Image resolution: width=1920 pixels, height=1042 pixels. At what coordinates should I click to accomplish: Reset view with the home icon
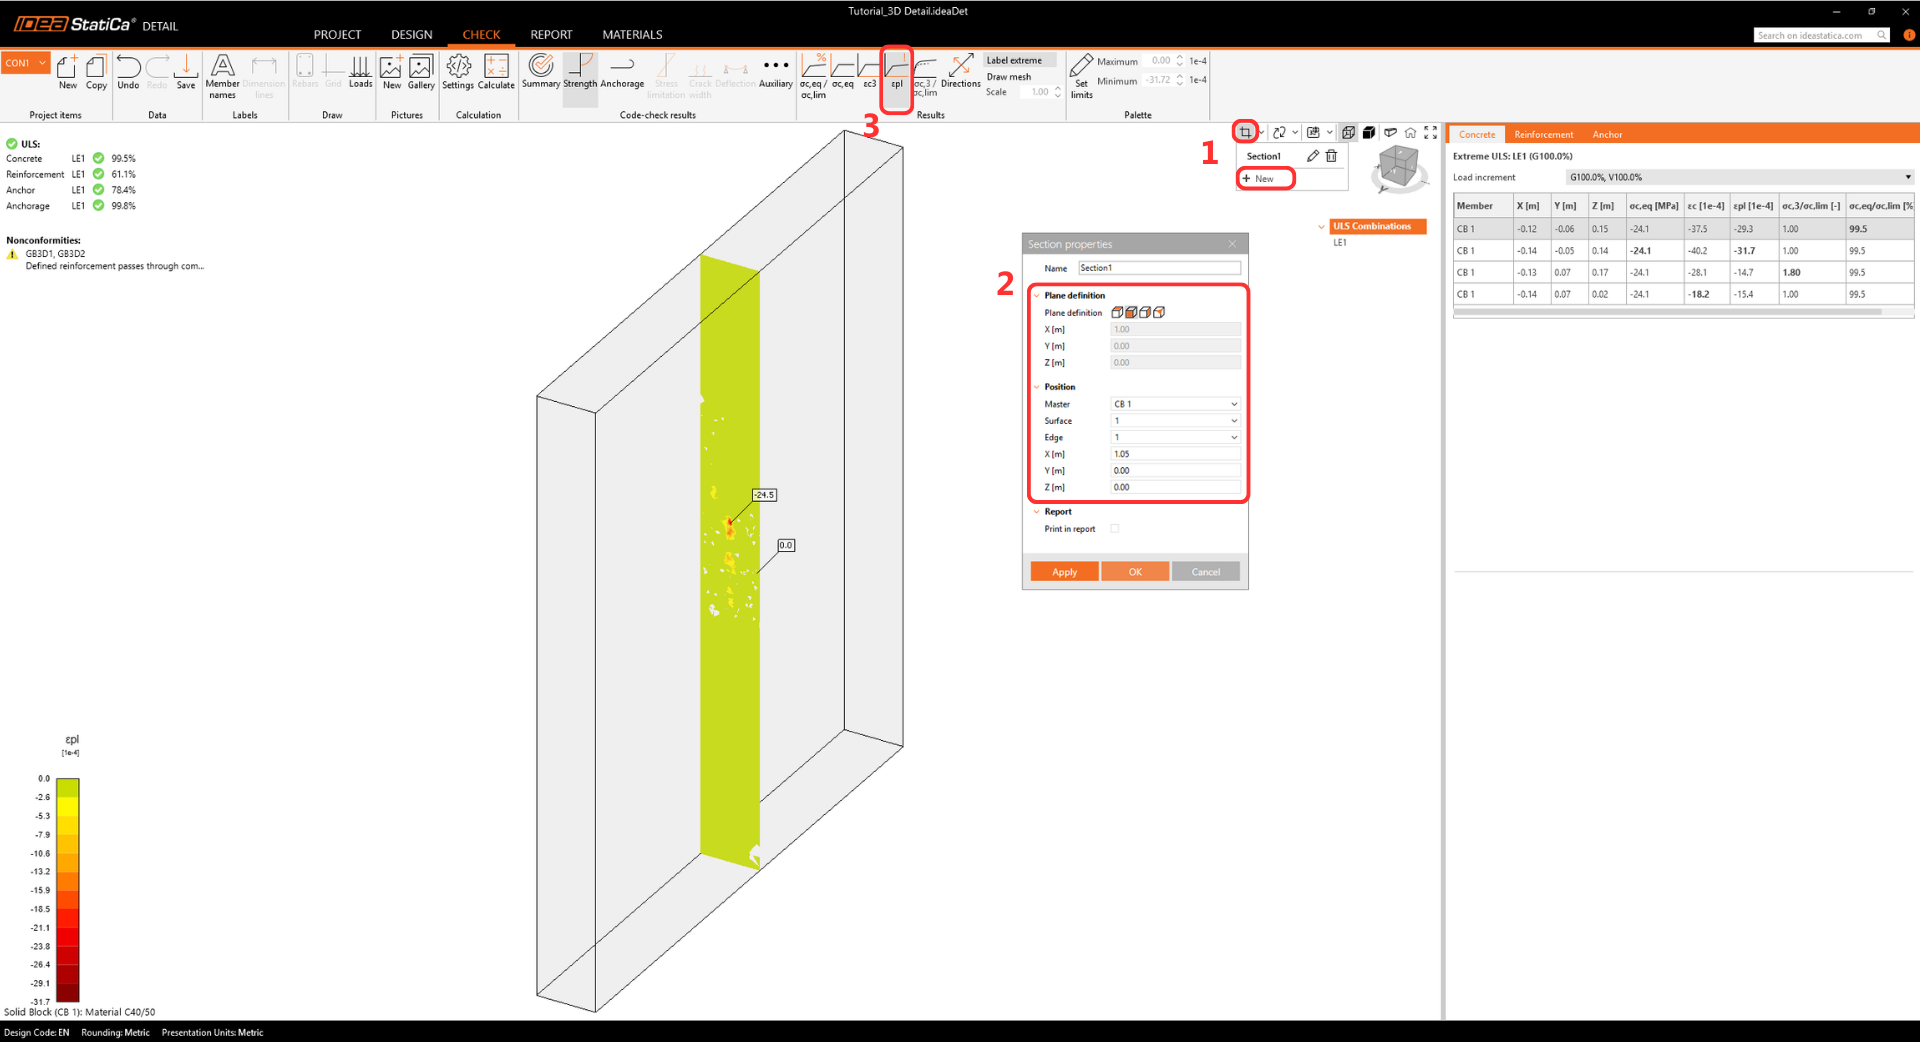1410,132
